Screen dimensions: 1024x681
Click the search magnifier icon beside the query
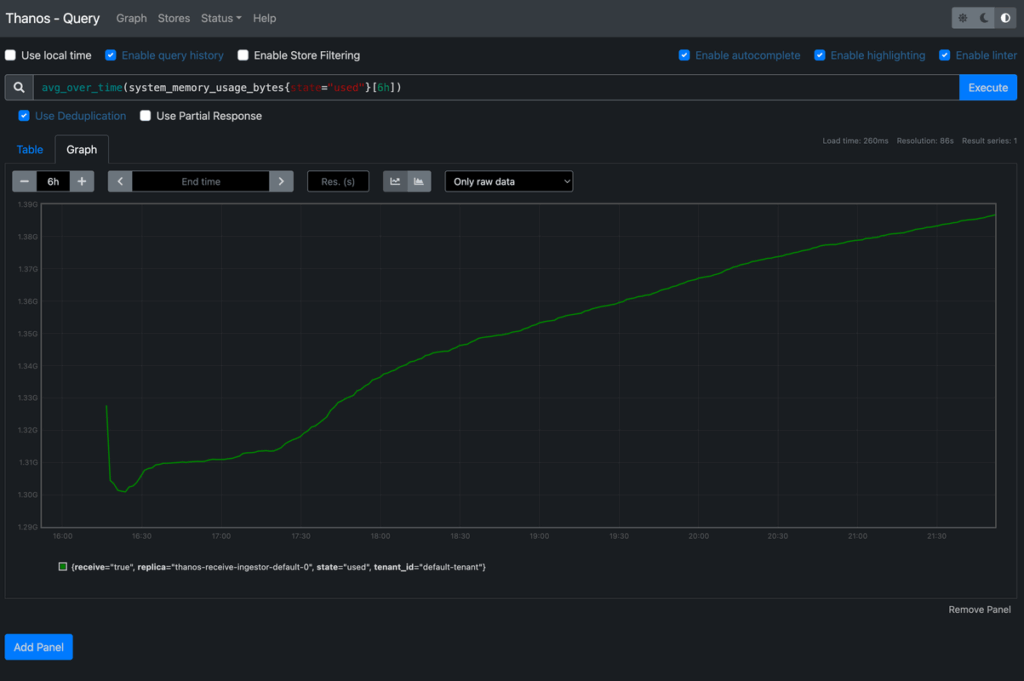tap(19, 87)
